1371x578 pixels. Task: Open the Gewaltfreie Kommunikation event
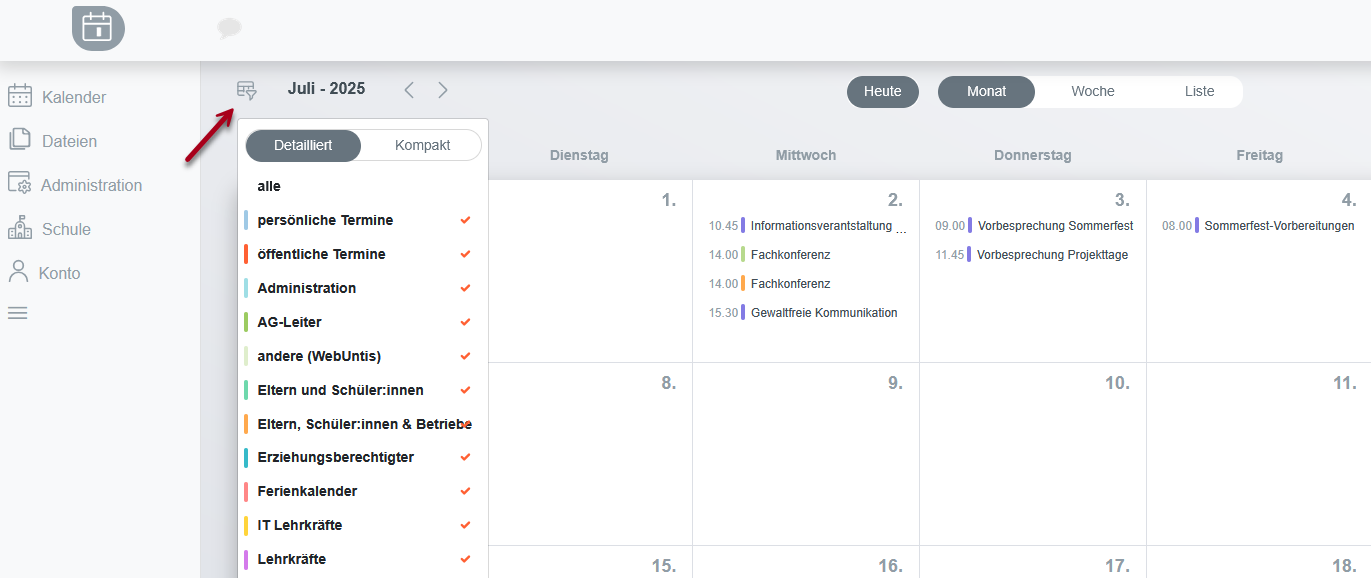[823, 313]
